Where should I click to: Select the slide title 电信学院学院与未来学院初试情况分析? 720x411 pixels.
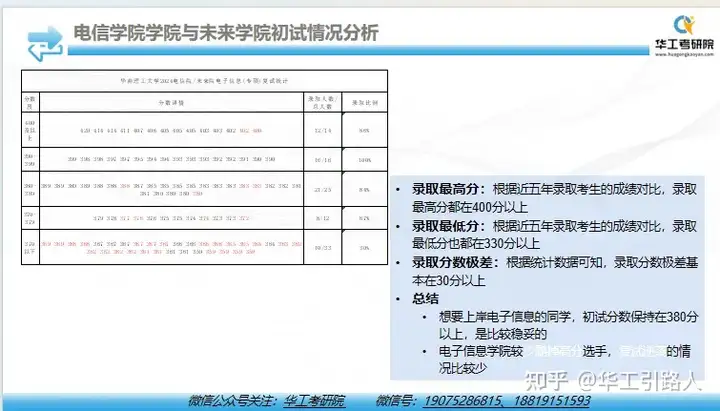226,33
